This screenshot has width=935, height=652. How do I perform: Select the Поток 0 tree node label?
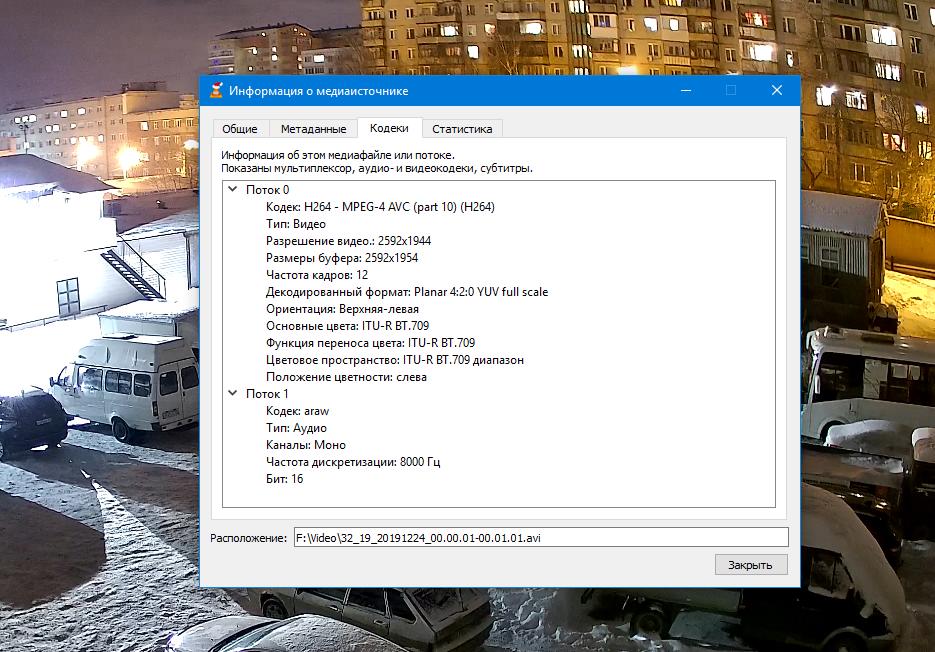coord(267,190)
